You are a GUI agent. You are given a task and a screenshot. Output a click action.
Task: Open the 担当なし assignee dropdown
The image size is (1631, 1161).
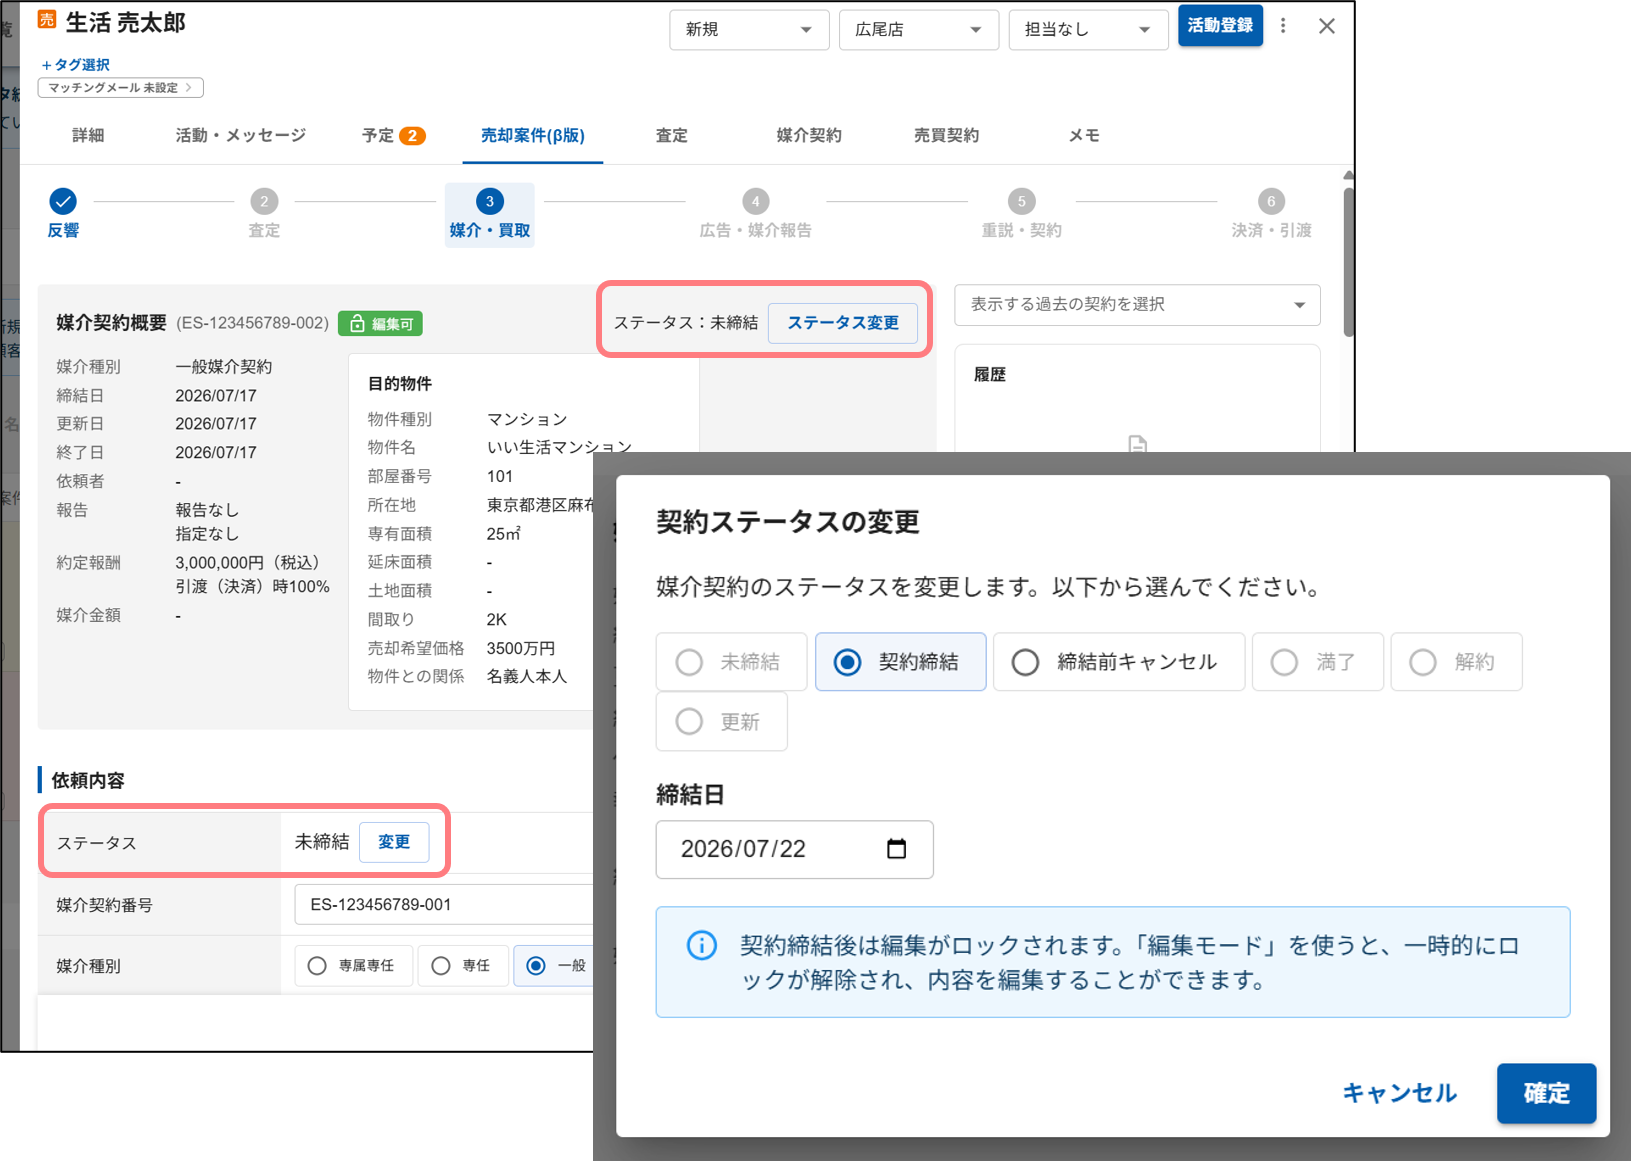tap(1088, 30)
